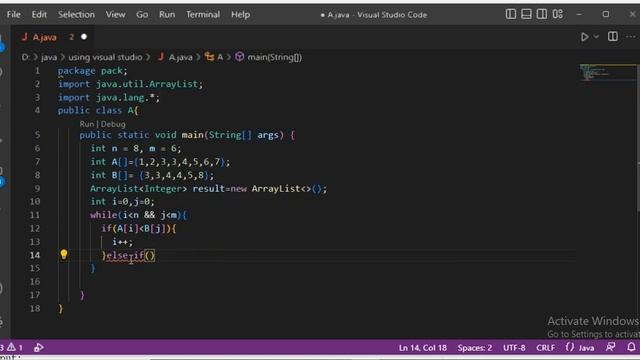Click the class icon in breadcrumb
The height and width of the screenshot is (360, 640).
(x=209, y=57)
